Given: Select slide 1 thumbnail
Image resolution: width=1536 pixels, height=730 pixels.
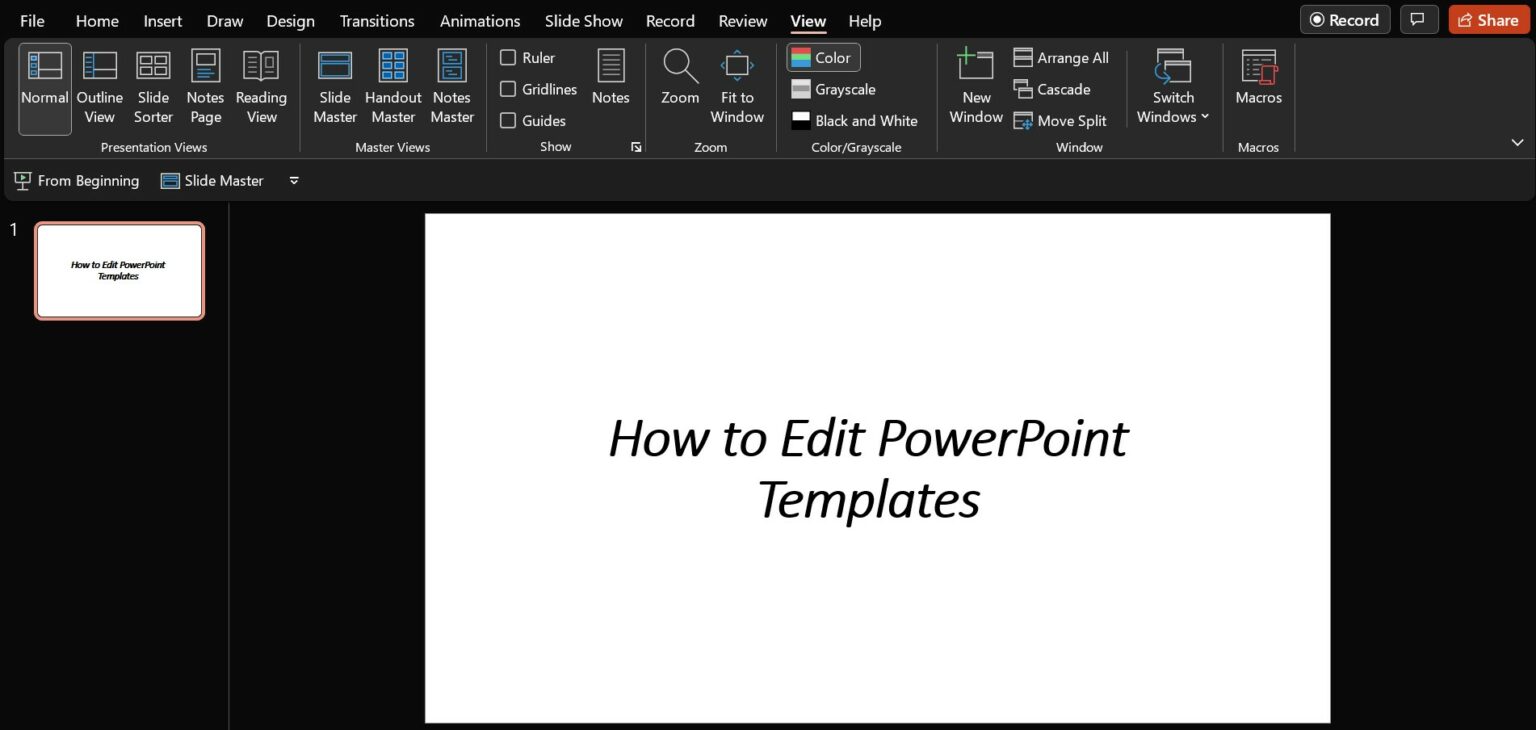Looking at the screenshot, I should pos(119,270).
